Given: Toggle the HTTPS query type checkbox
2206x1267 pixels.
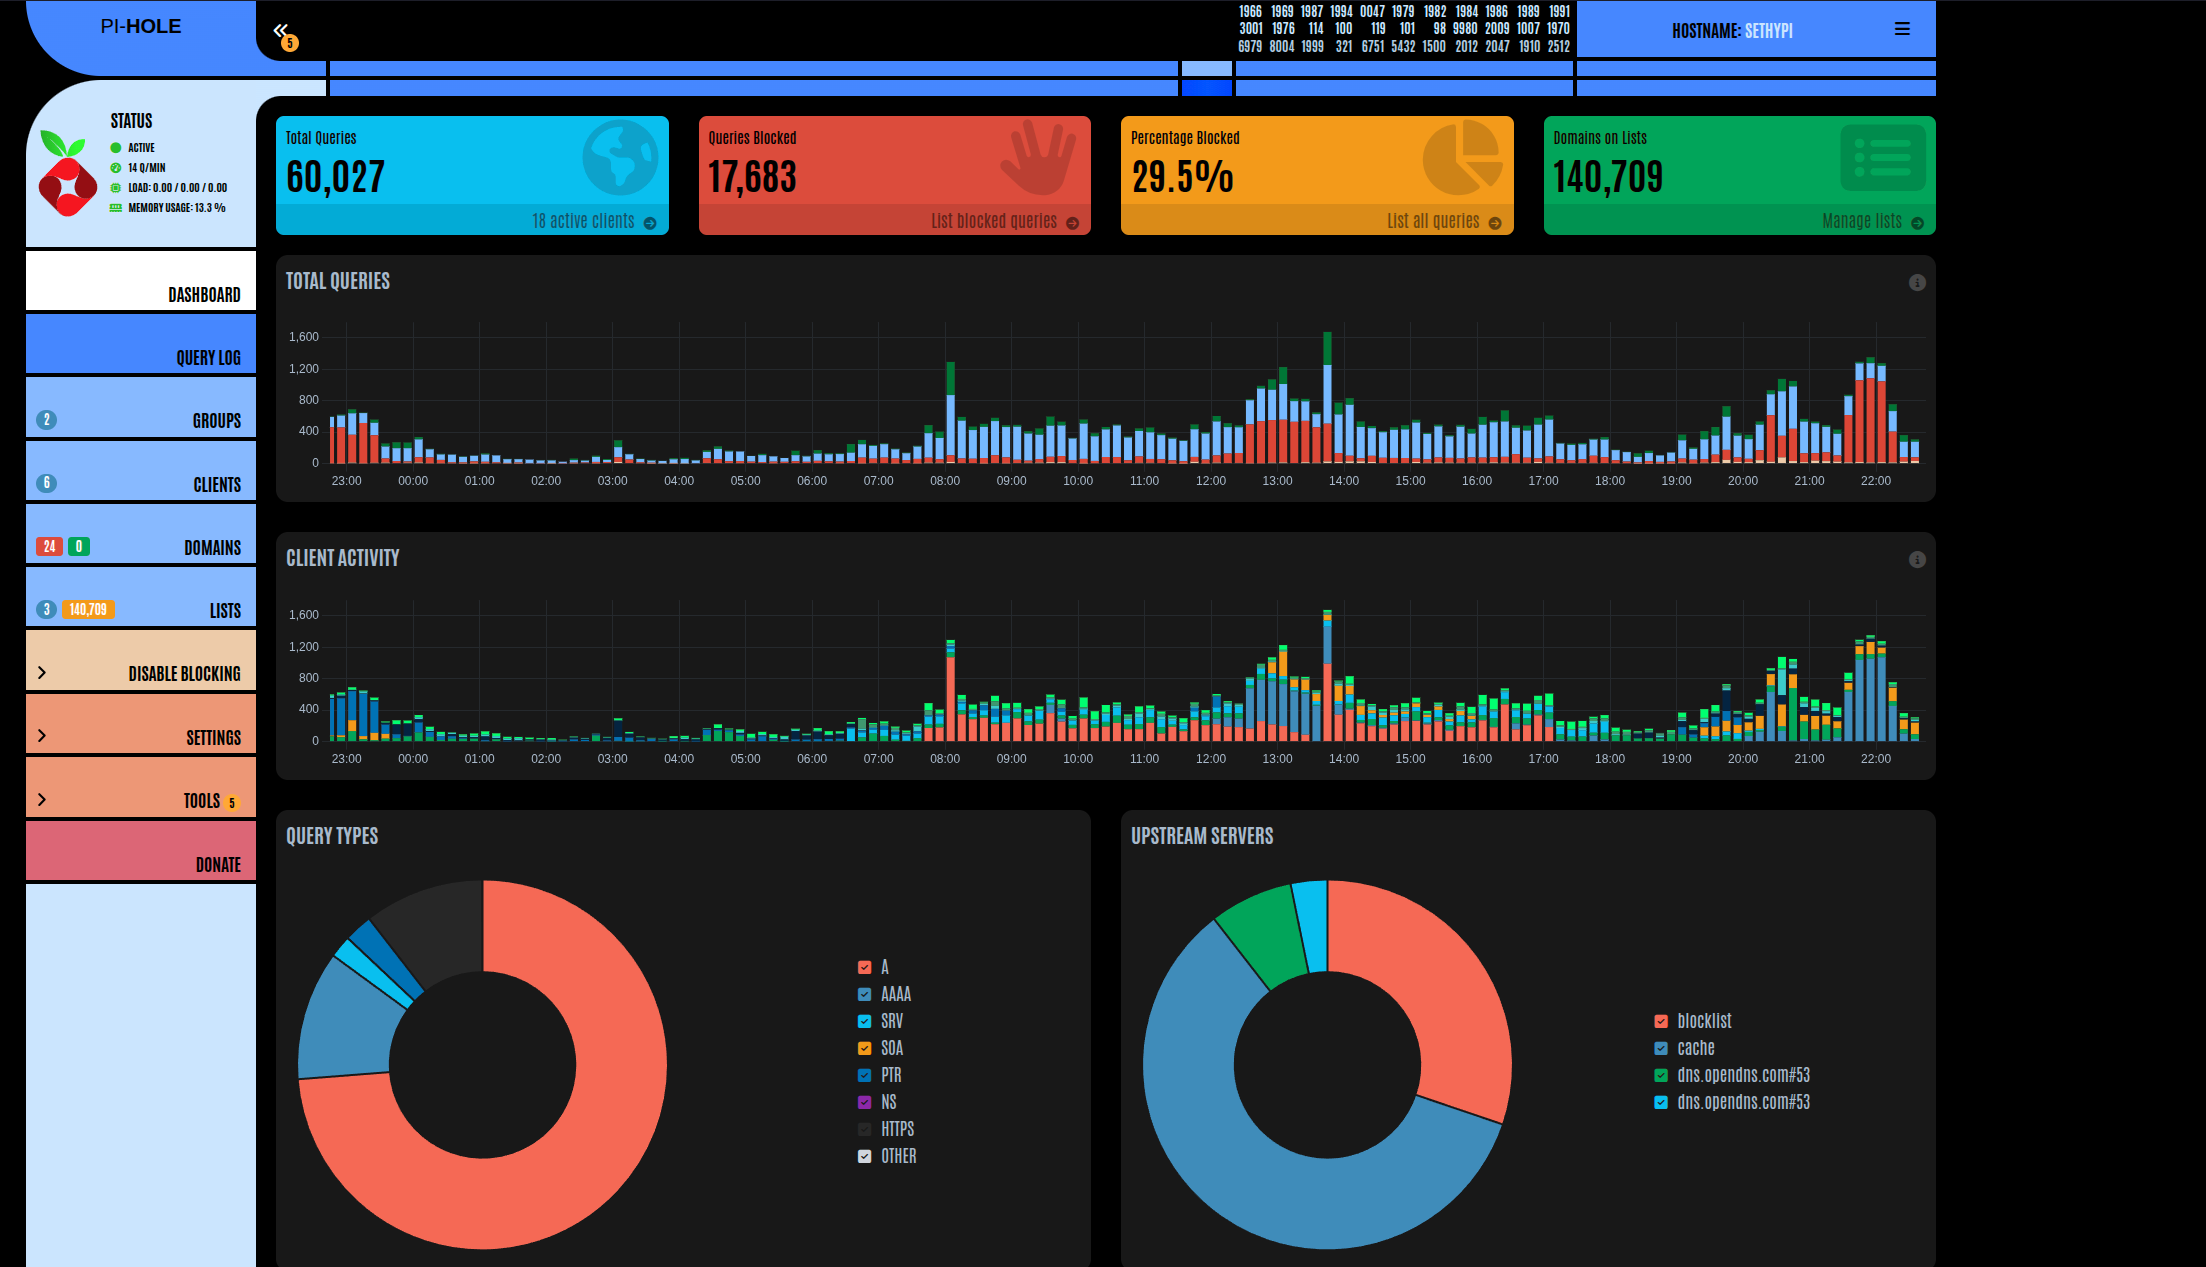Looking at the screenshot, I should (864, 1129).
